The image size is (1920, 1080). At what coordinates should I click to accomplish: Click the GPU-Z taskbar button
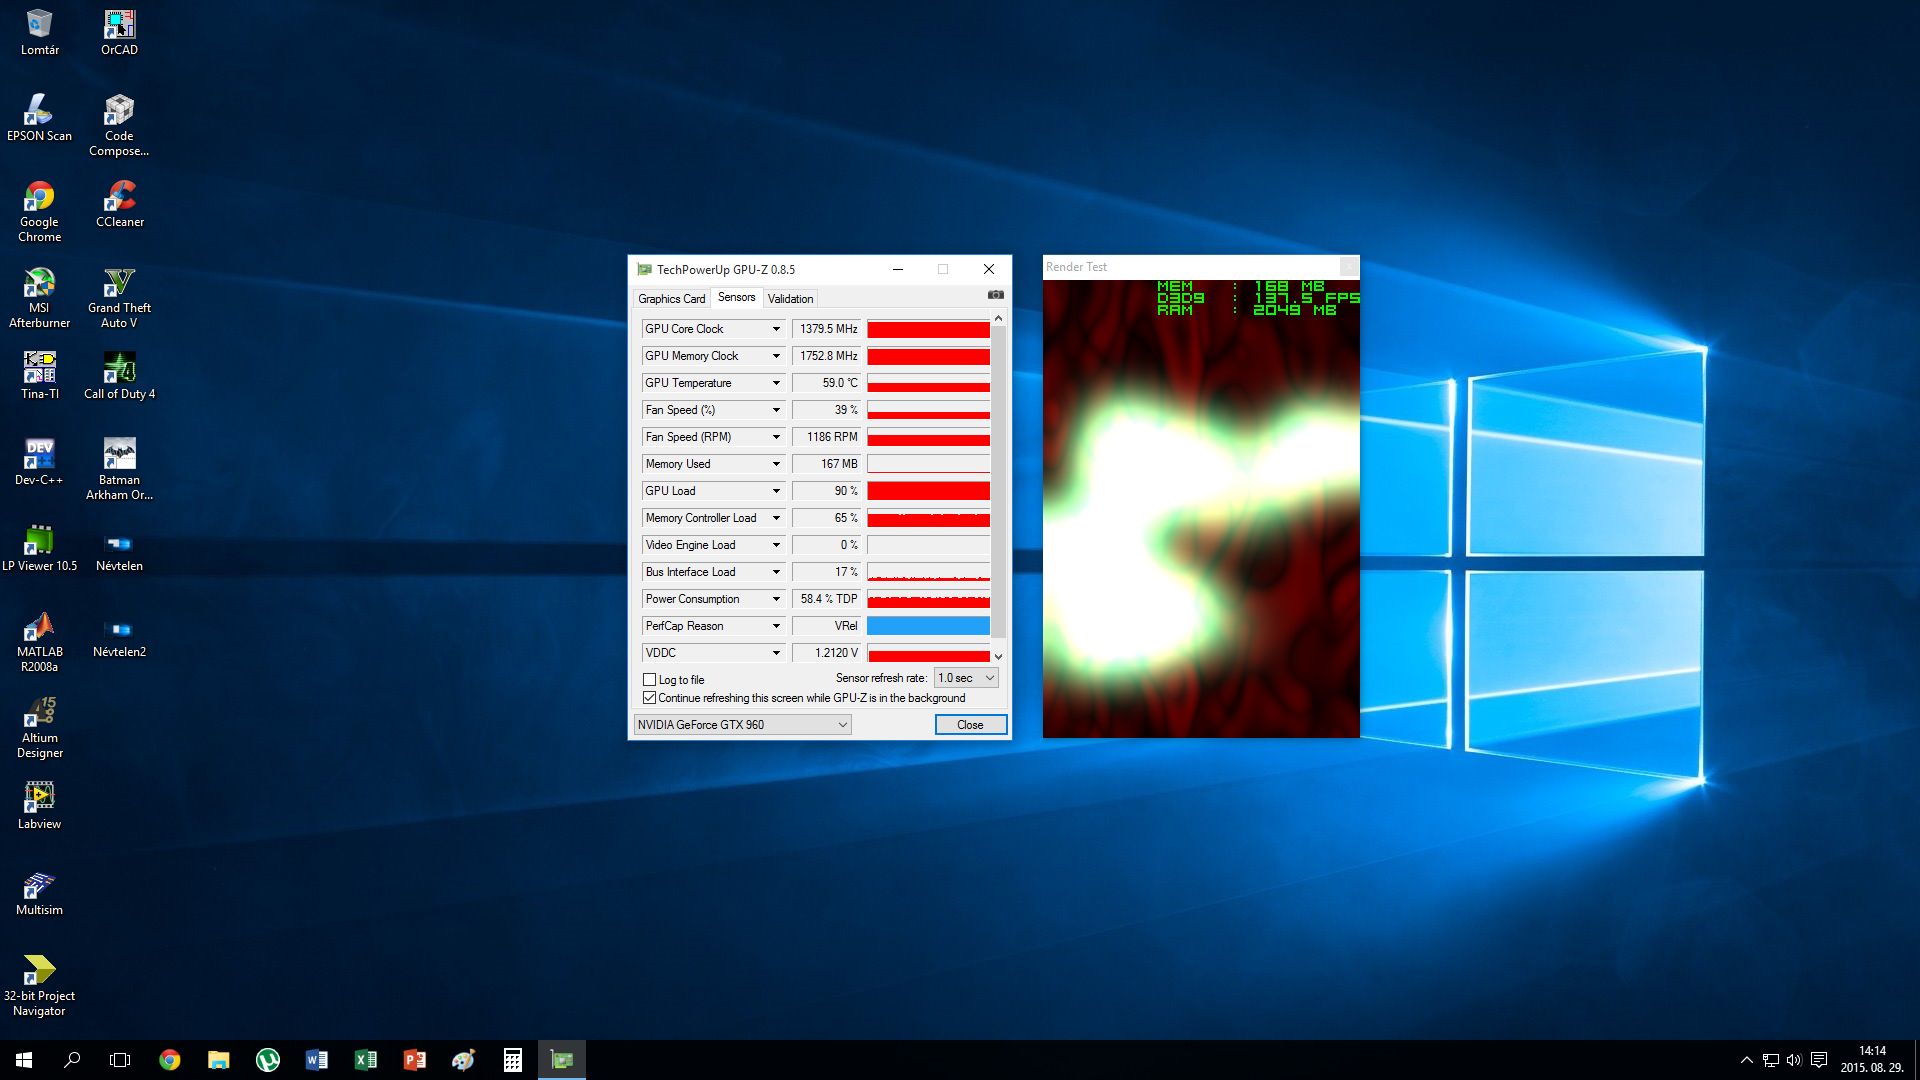(561, 1060)
